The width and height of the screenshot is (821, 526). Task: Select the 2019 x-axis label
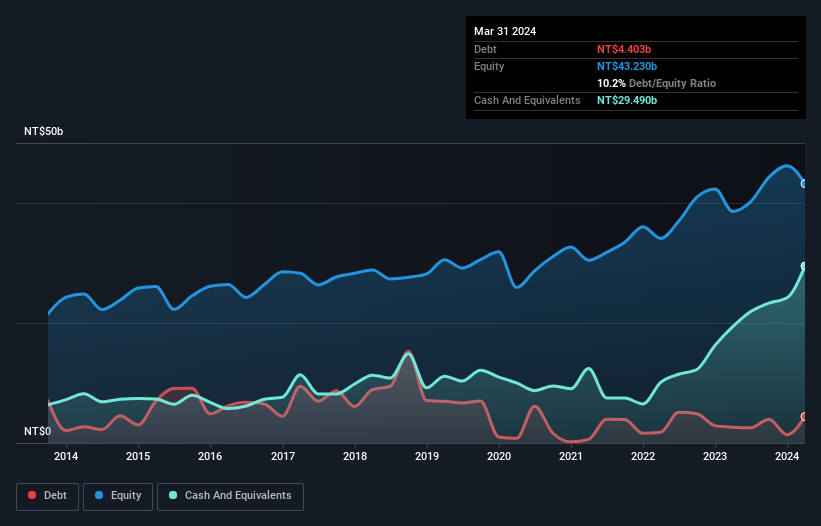(x=427, y=456)
